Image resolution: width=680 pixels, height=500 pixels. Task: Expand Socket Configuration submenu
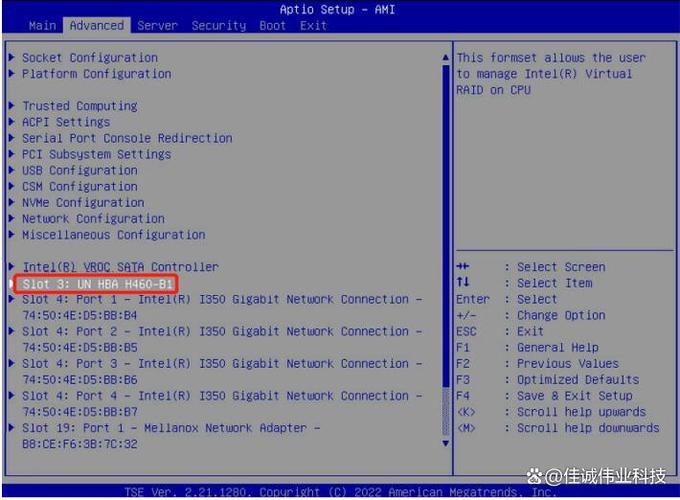pyautogui.click(x=89, y=58)
